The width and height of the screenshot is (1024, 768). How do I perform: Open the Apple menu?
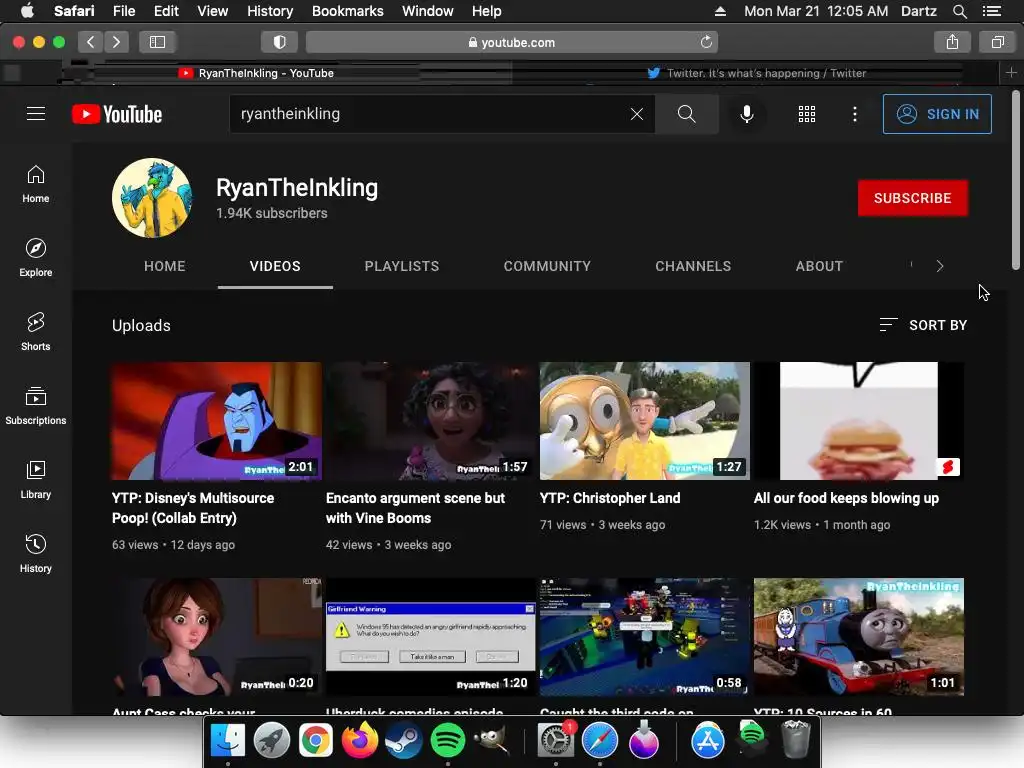pyautogui.click(x=27, y=11)
